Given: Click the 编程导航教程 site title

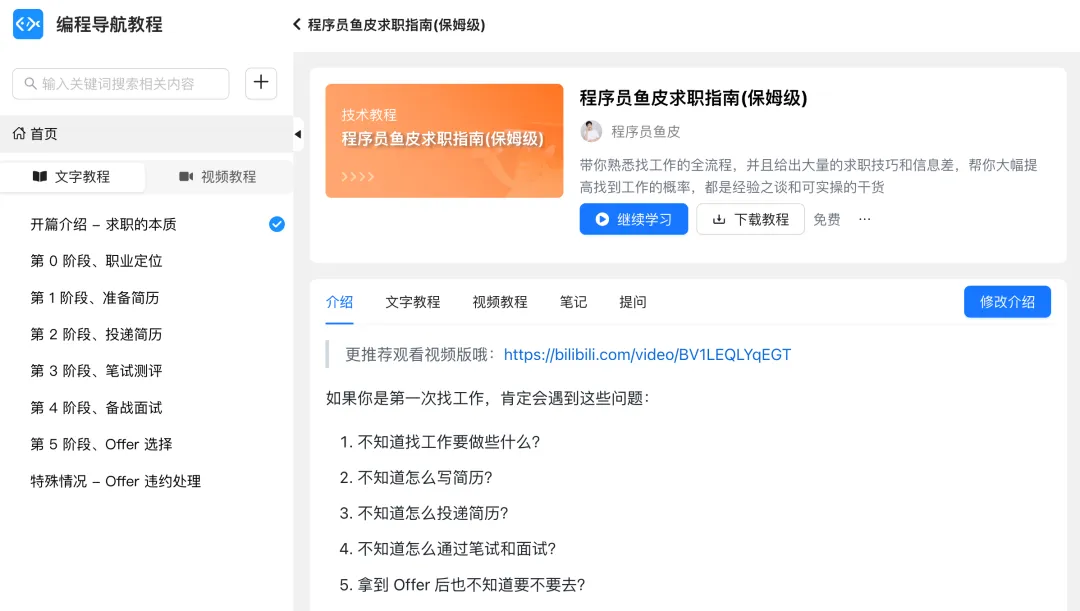Looking at the screenshot, I should [x=110, y=25].
